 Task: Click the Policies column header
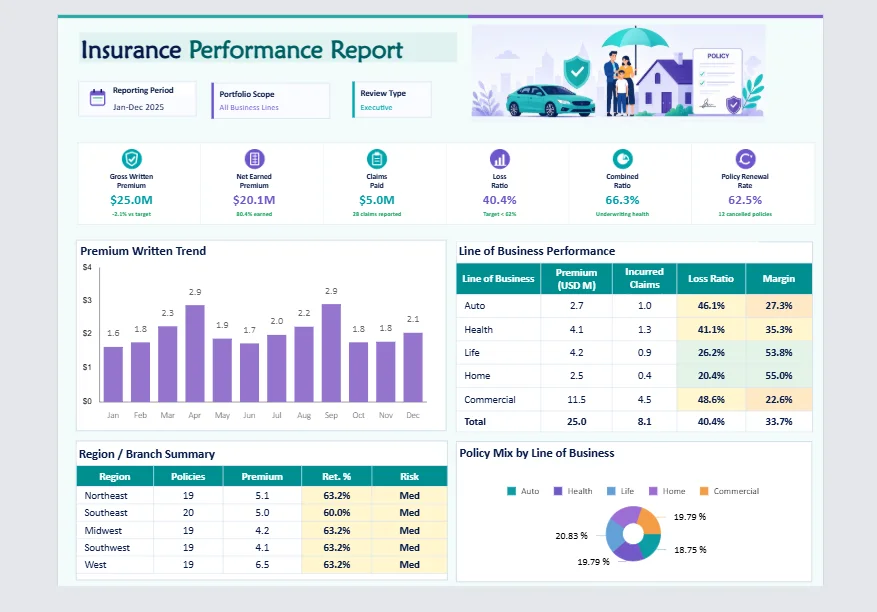click(x=188, y=477)
